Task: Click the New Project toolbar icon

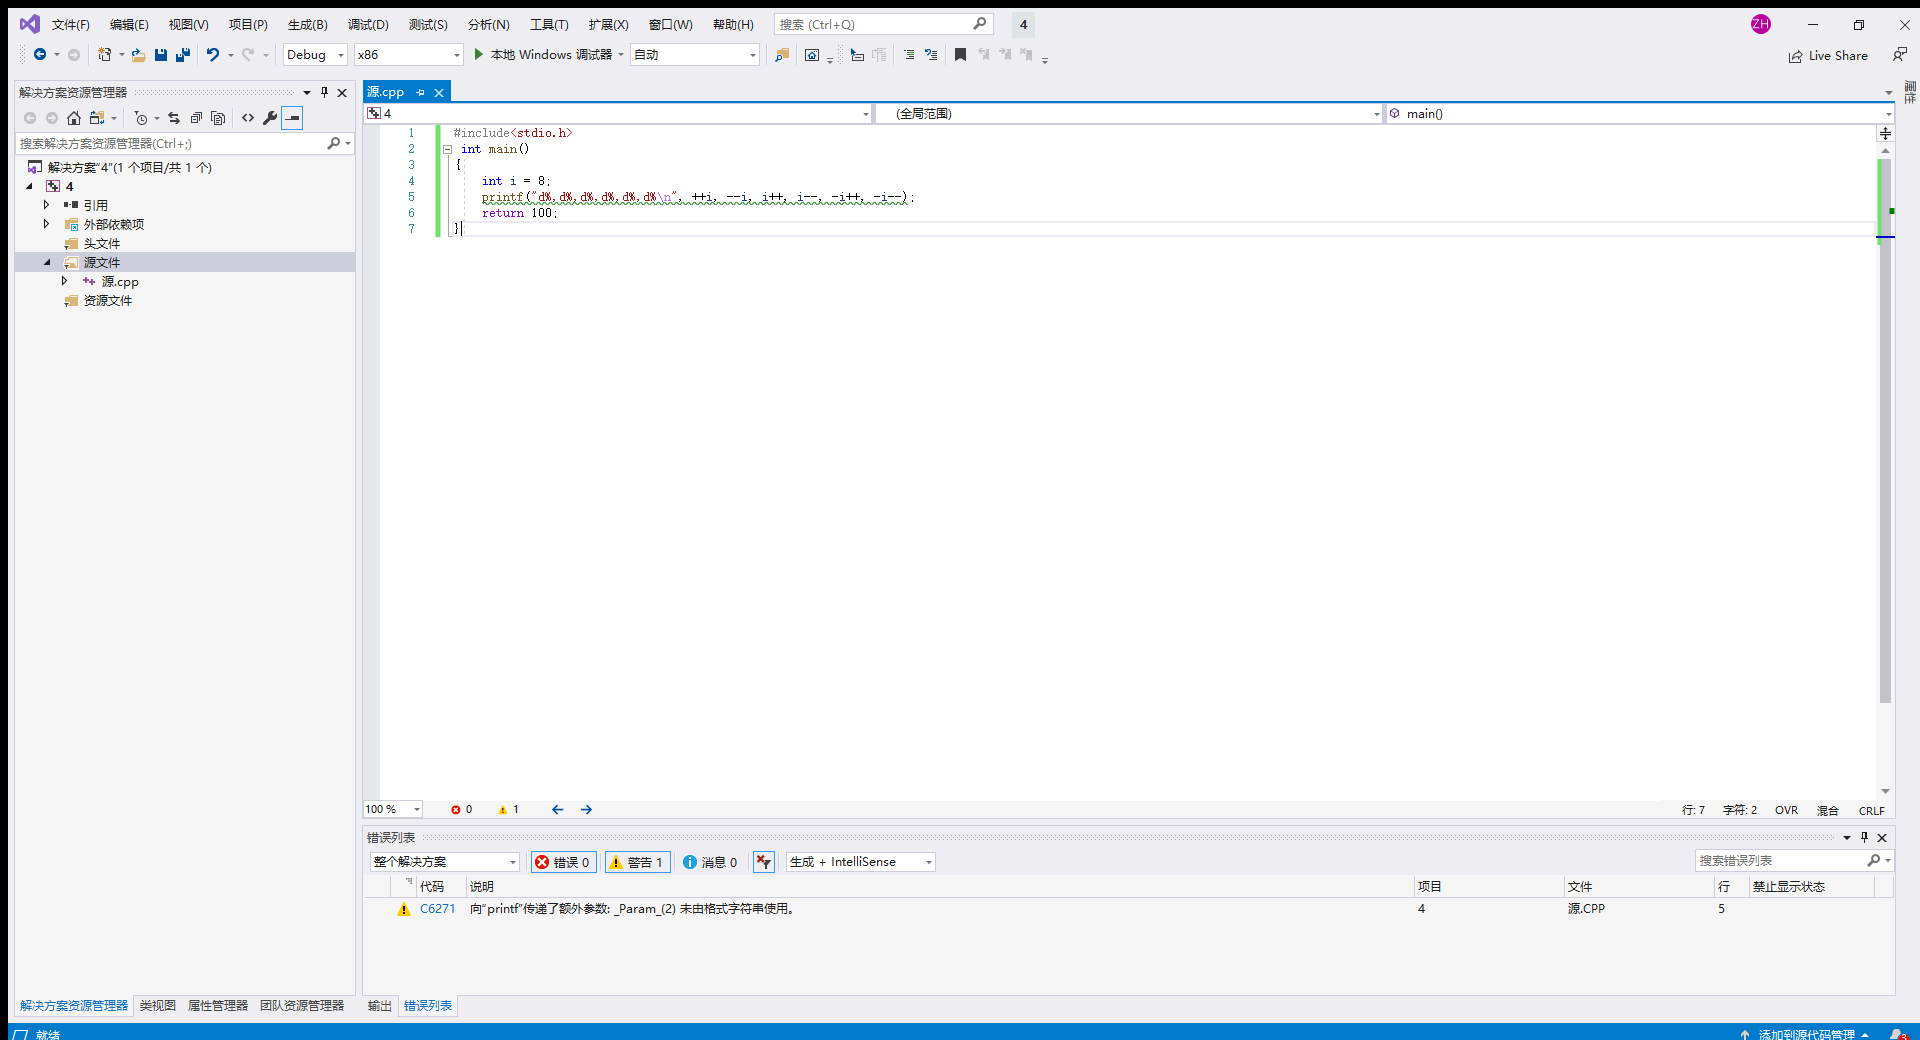Action: tap(104, 55)
